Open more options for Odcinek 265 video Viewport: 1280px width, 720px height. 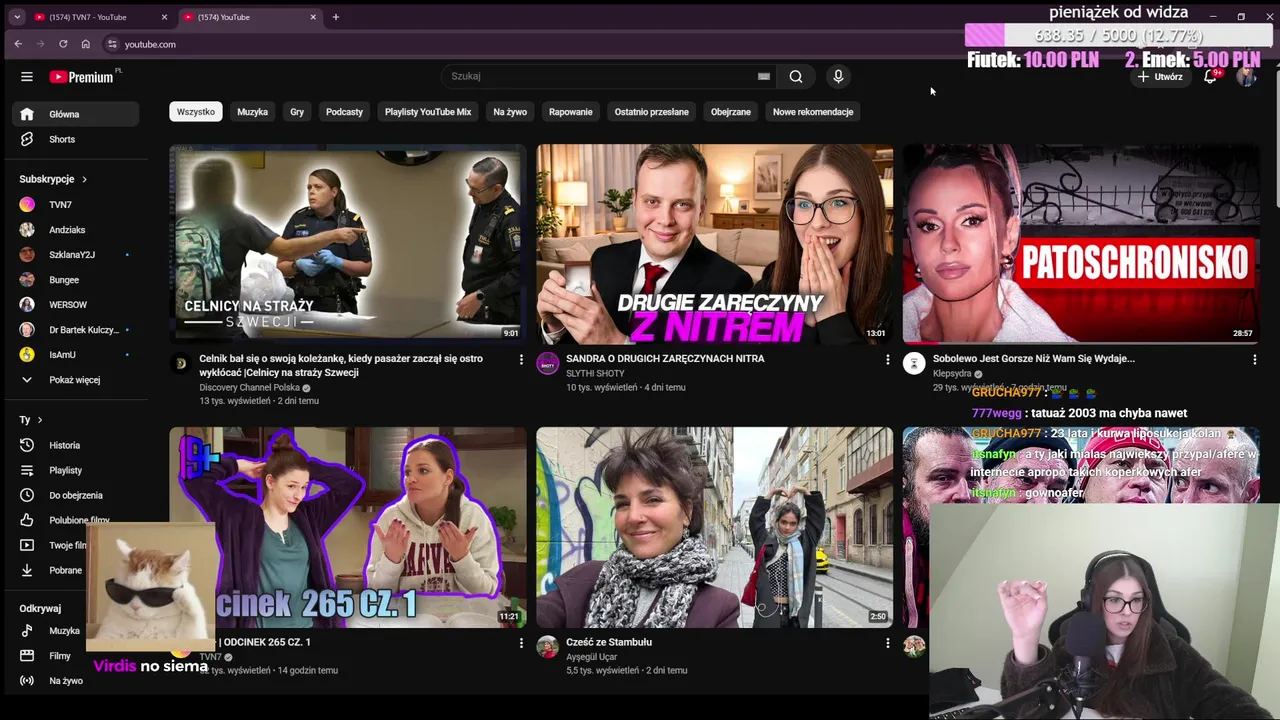[521, 643]
